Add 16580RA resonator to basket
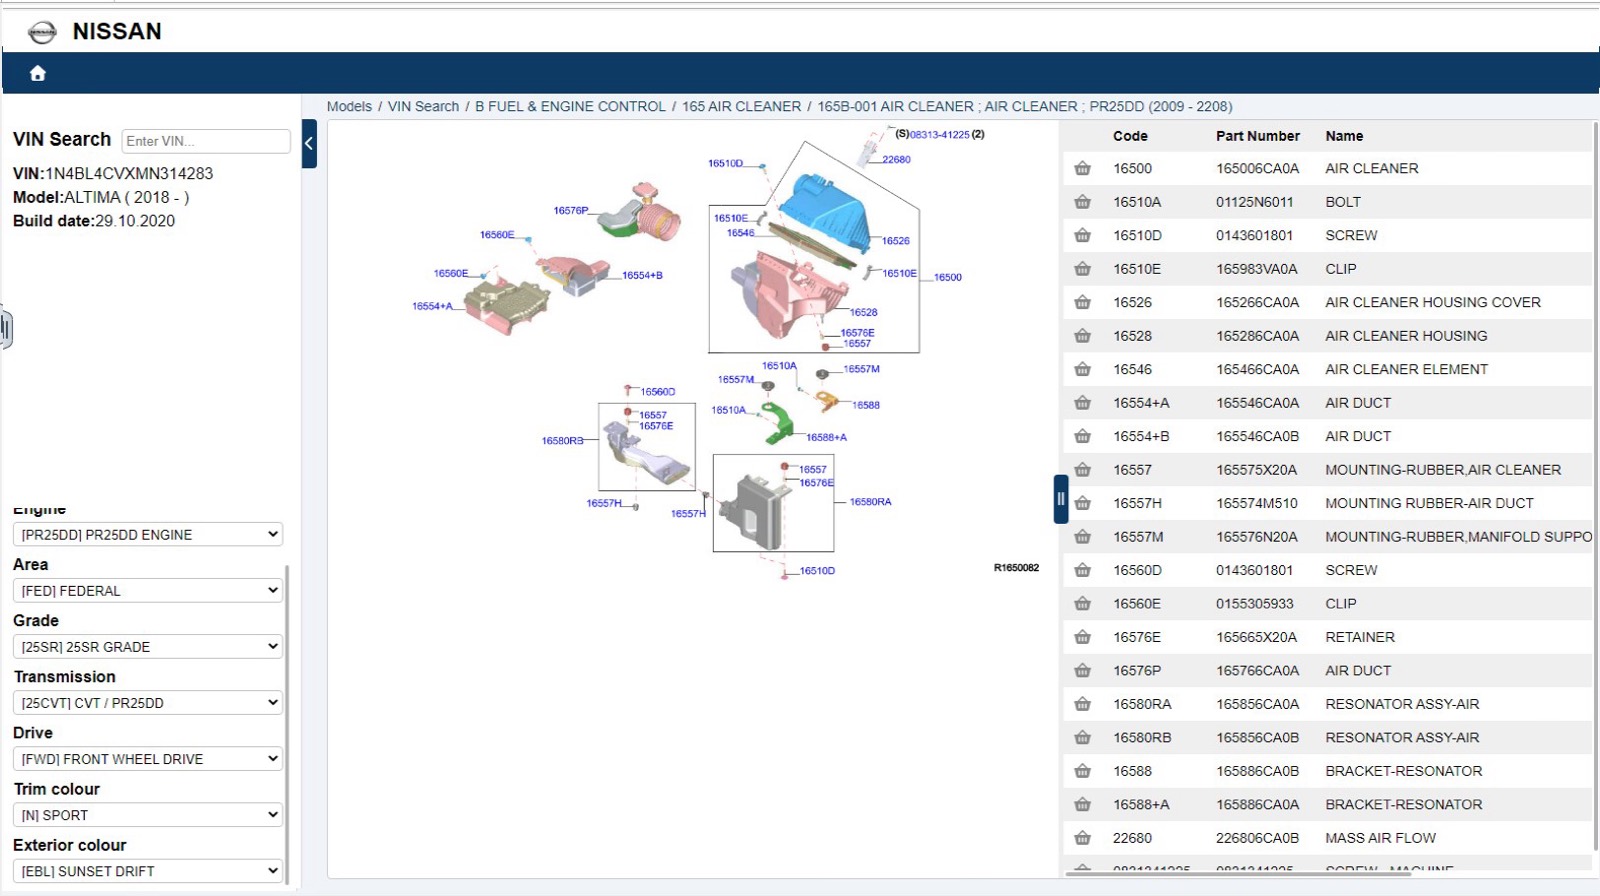Image resolution: width=1600 pixels, height=896 pixels. (x=1083, y=705)
